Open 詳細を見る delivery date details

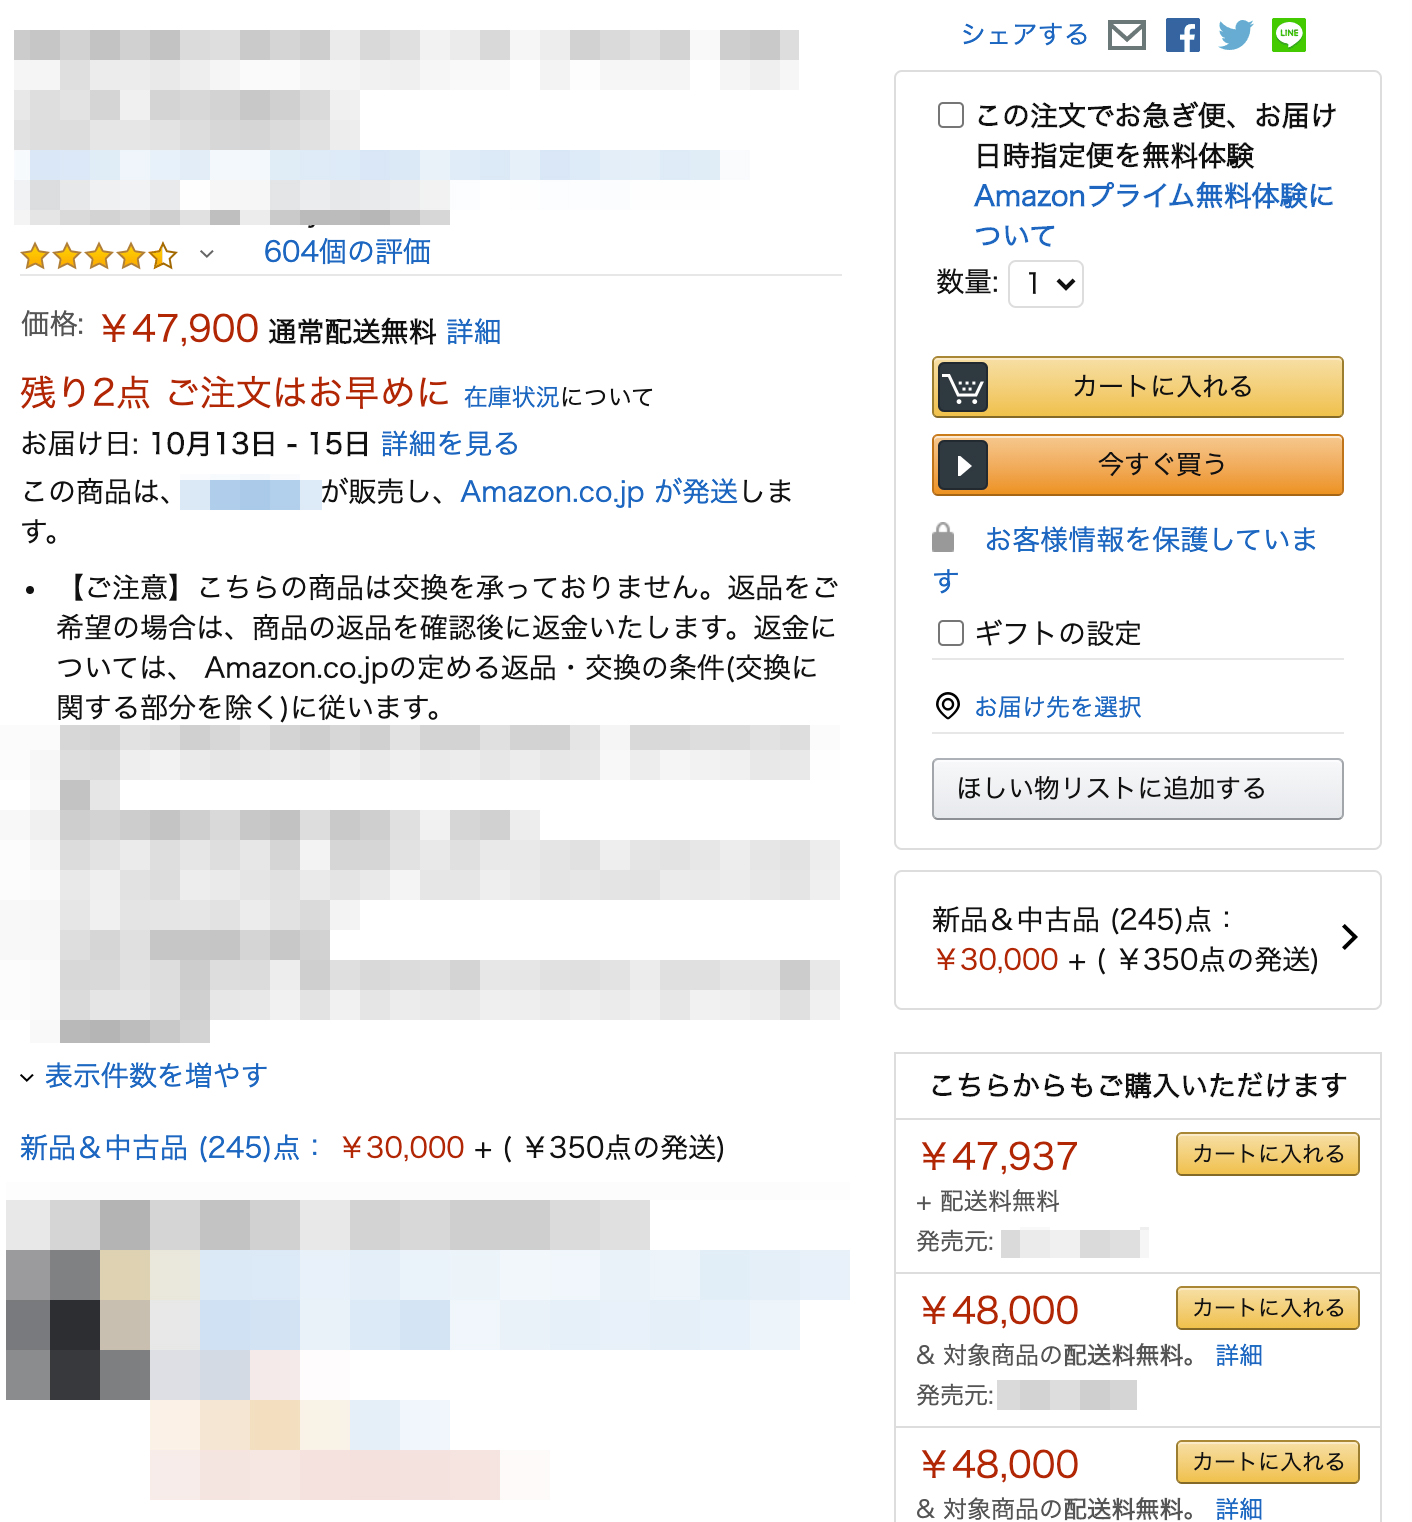tap(450, 444)
